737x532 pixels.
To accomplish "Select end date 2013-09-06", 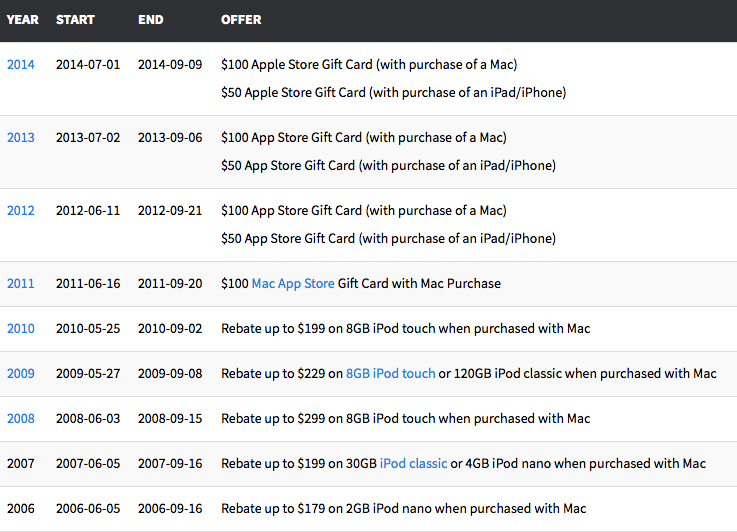I will (x=170, y=137).
